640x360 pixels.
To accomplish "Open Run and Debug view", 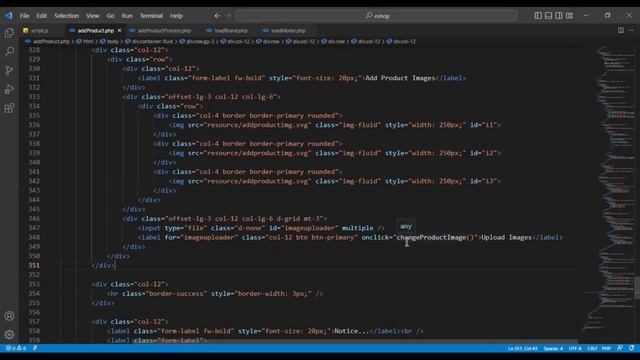I will pos(9,89).
